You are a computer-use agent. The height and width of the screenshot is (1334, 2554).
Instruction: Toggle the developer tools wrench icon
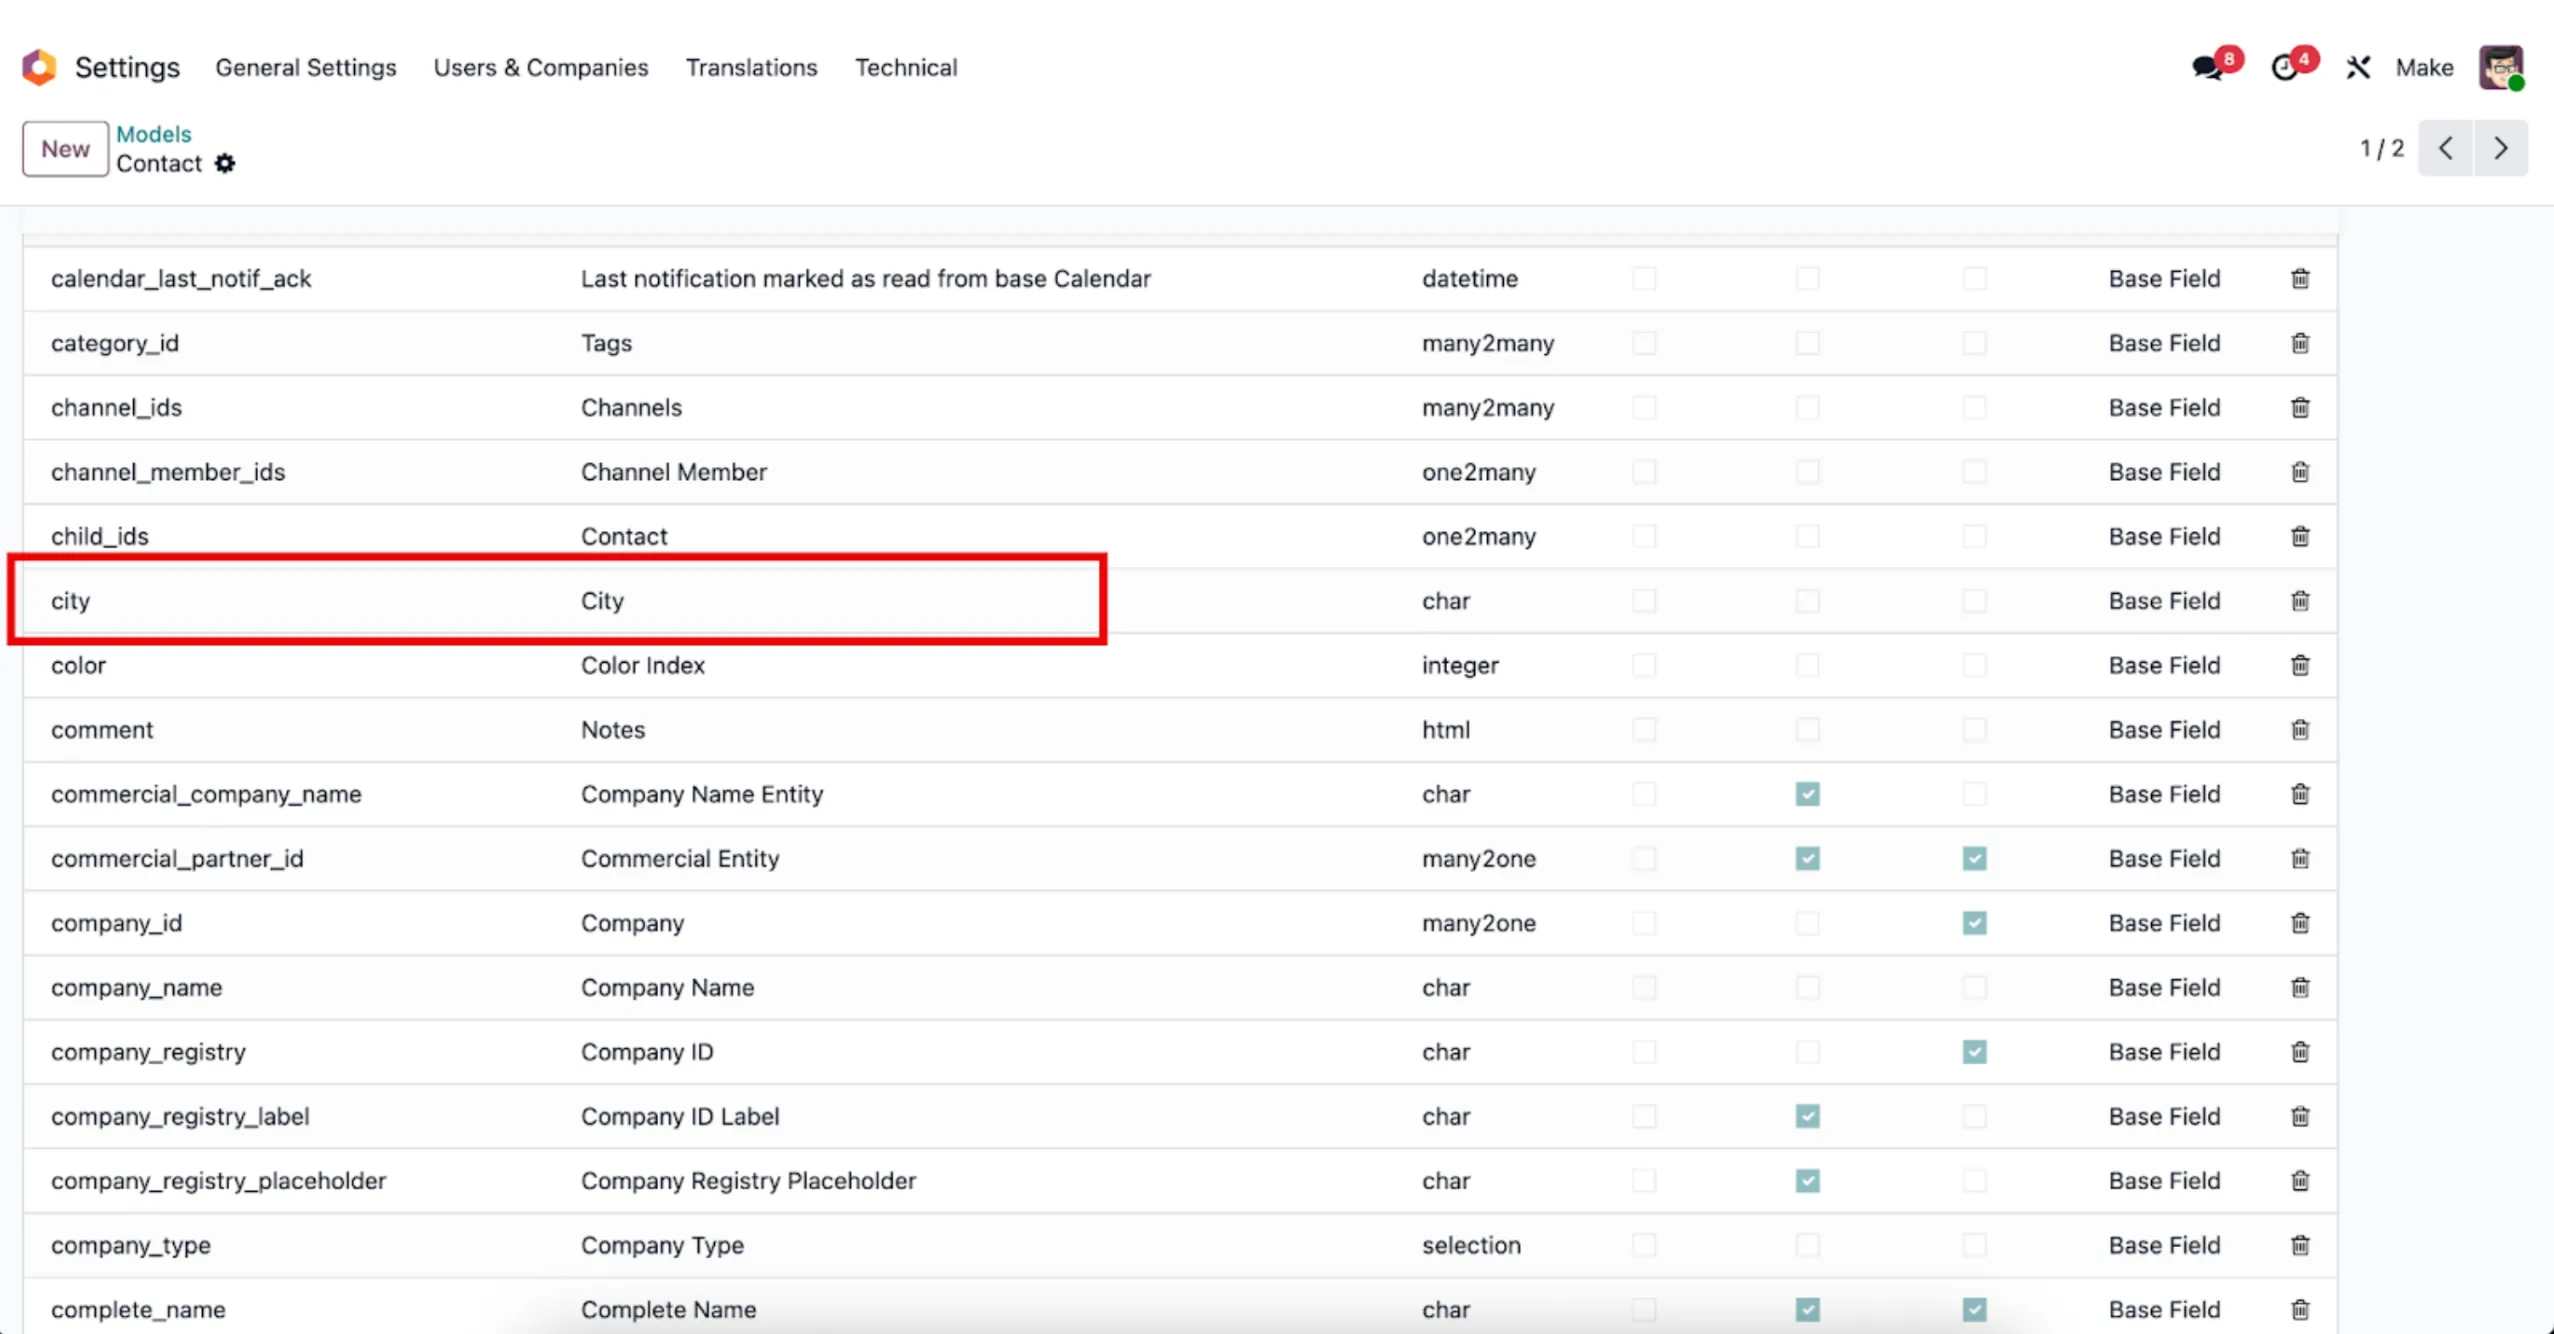point(2358,68)
